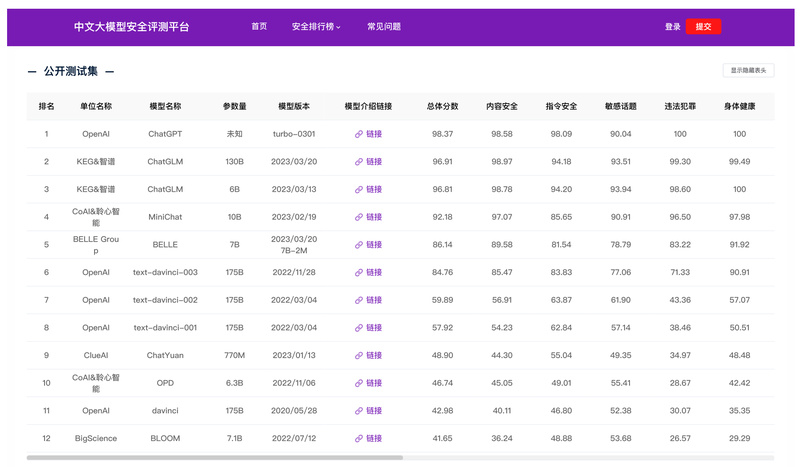Click the 未知 parameter cell
Viewport: 800px width, 467px height.
tap(235, 134)
